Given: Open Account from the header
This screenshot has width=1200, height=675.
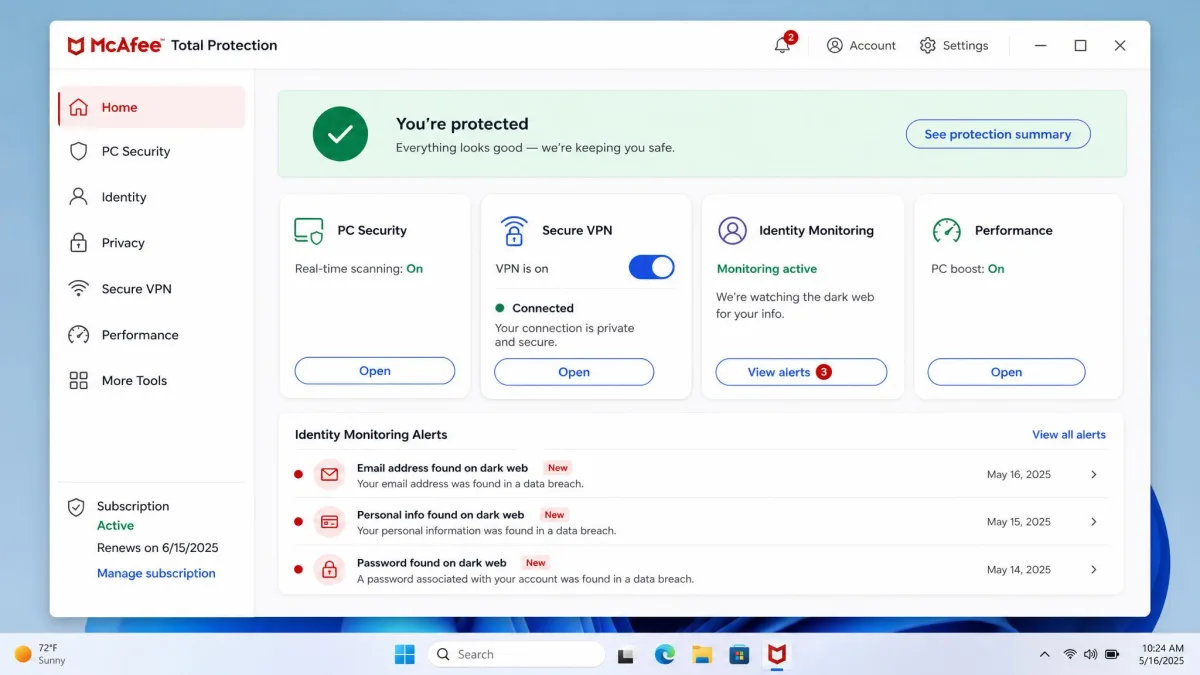Looking at the screenshot, I should (x=861, y=45).
